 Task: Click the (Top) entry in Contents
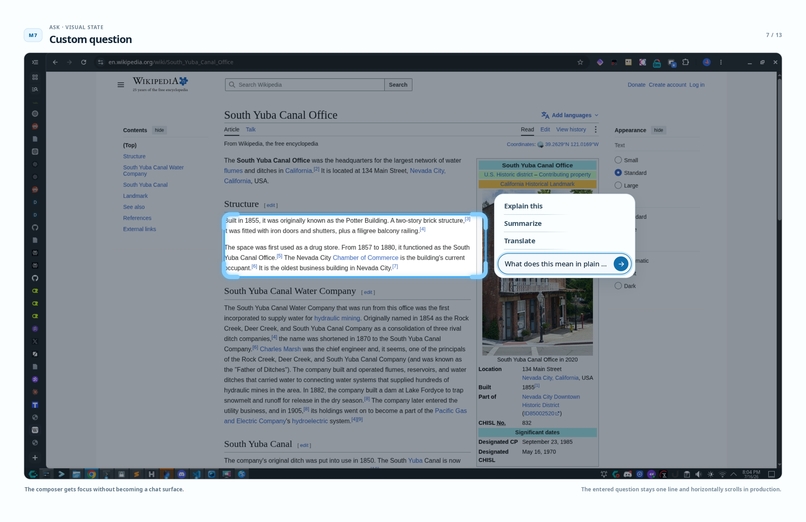coord(130,145)
